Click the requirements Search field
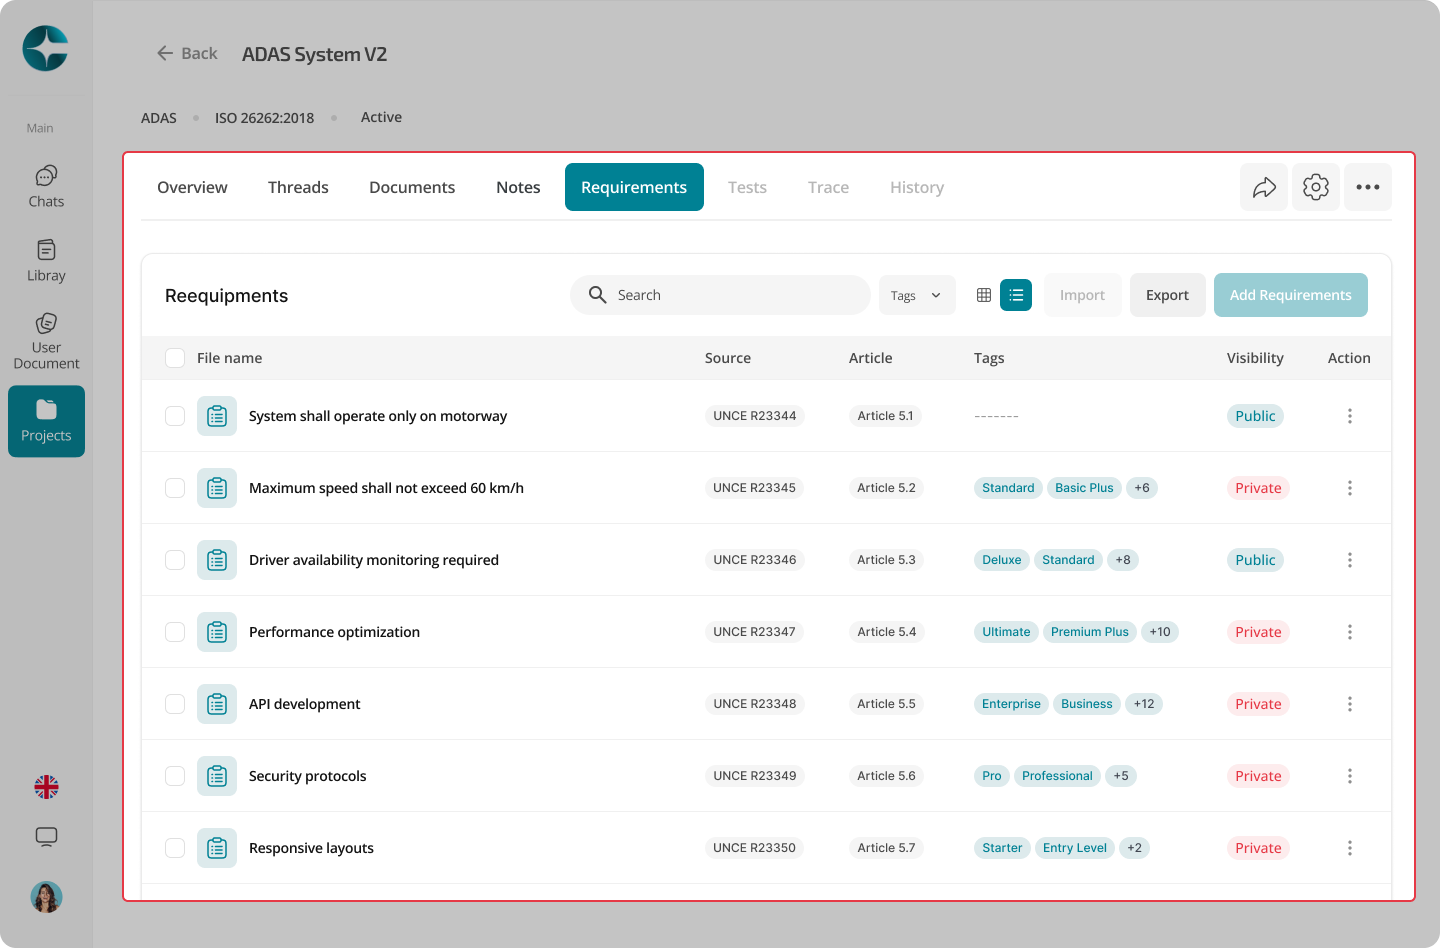This screenshot has height=948, width=1440. point(720,295)
